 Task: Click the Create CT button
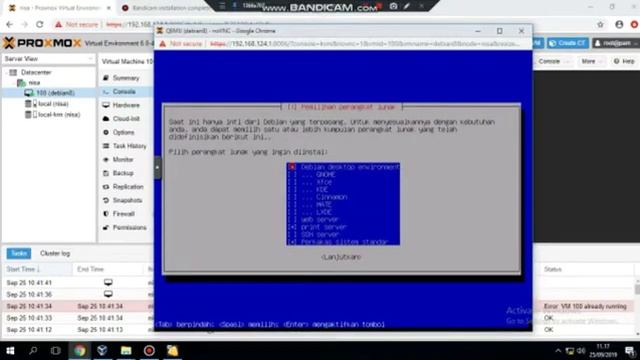tap(568, 43)
